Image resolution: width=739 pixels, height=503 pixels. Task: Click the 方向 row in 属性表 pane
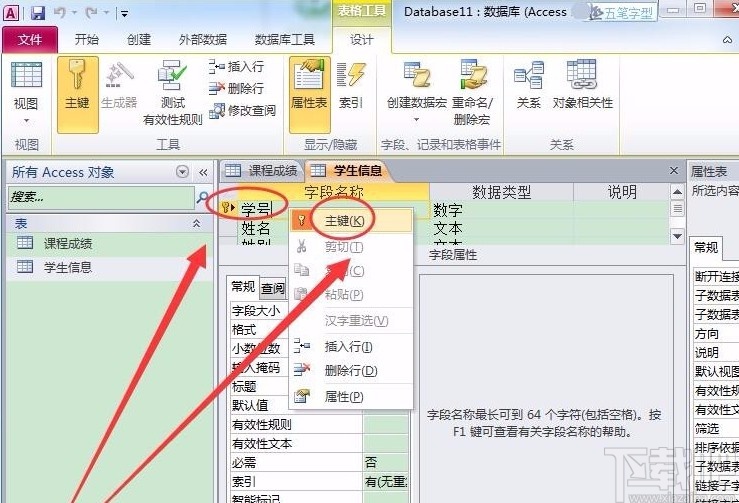point(716,334)
